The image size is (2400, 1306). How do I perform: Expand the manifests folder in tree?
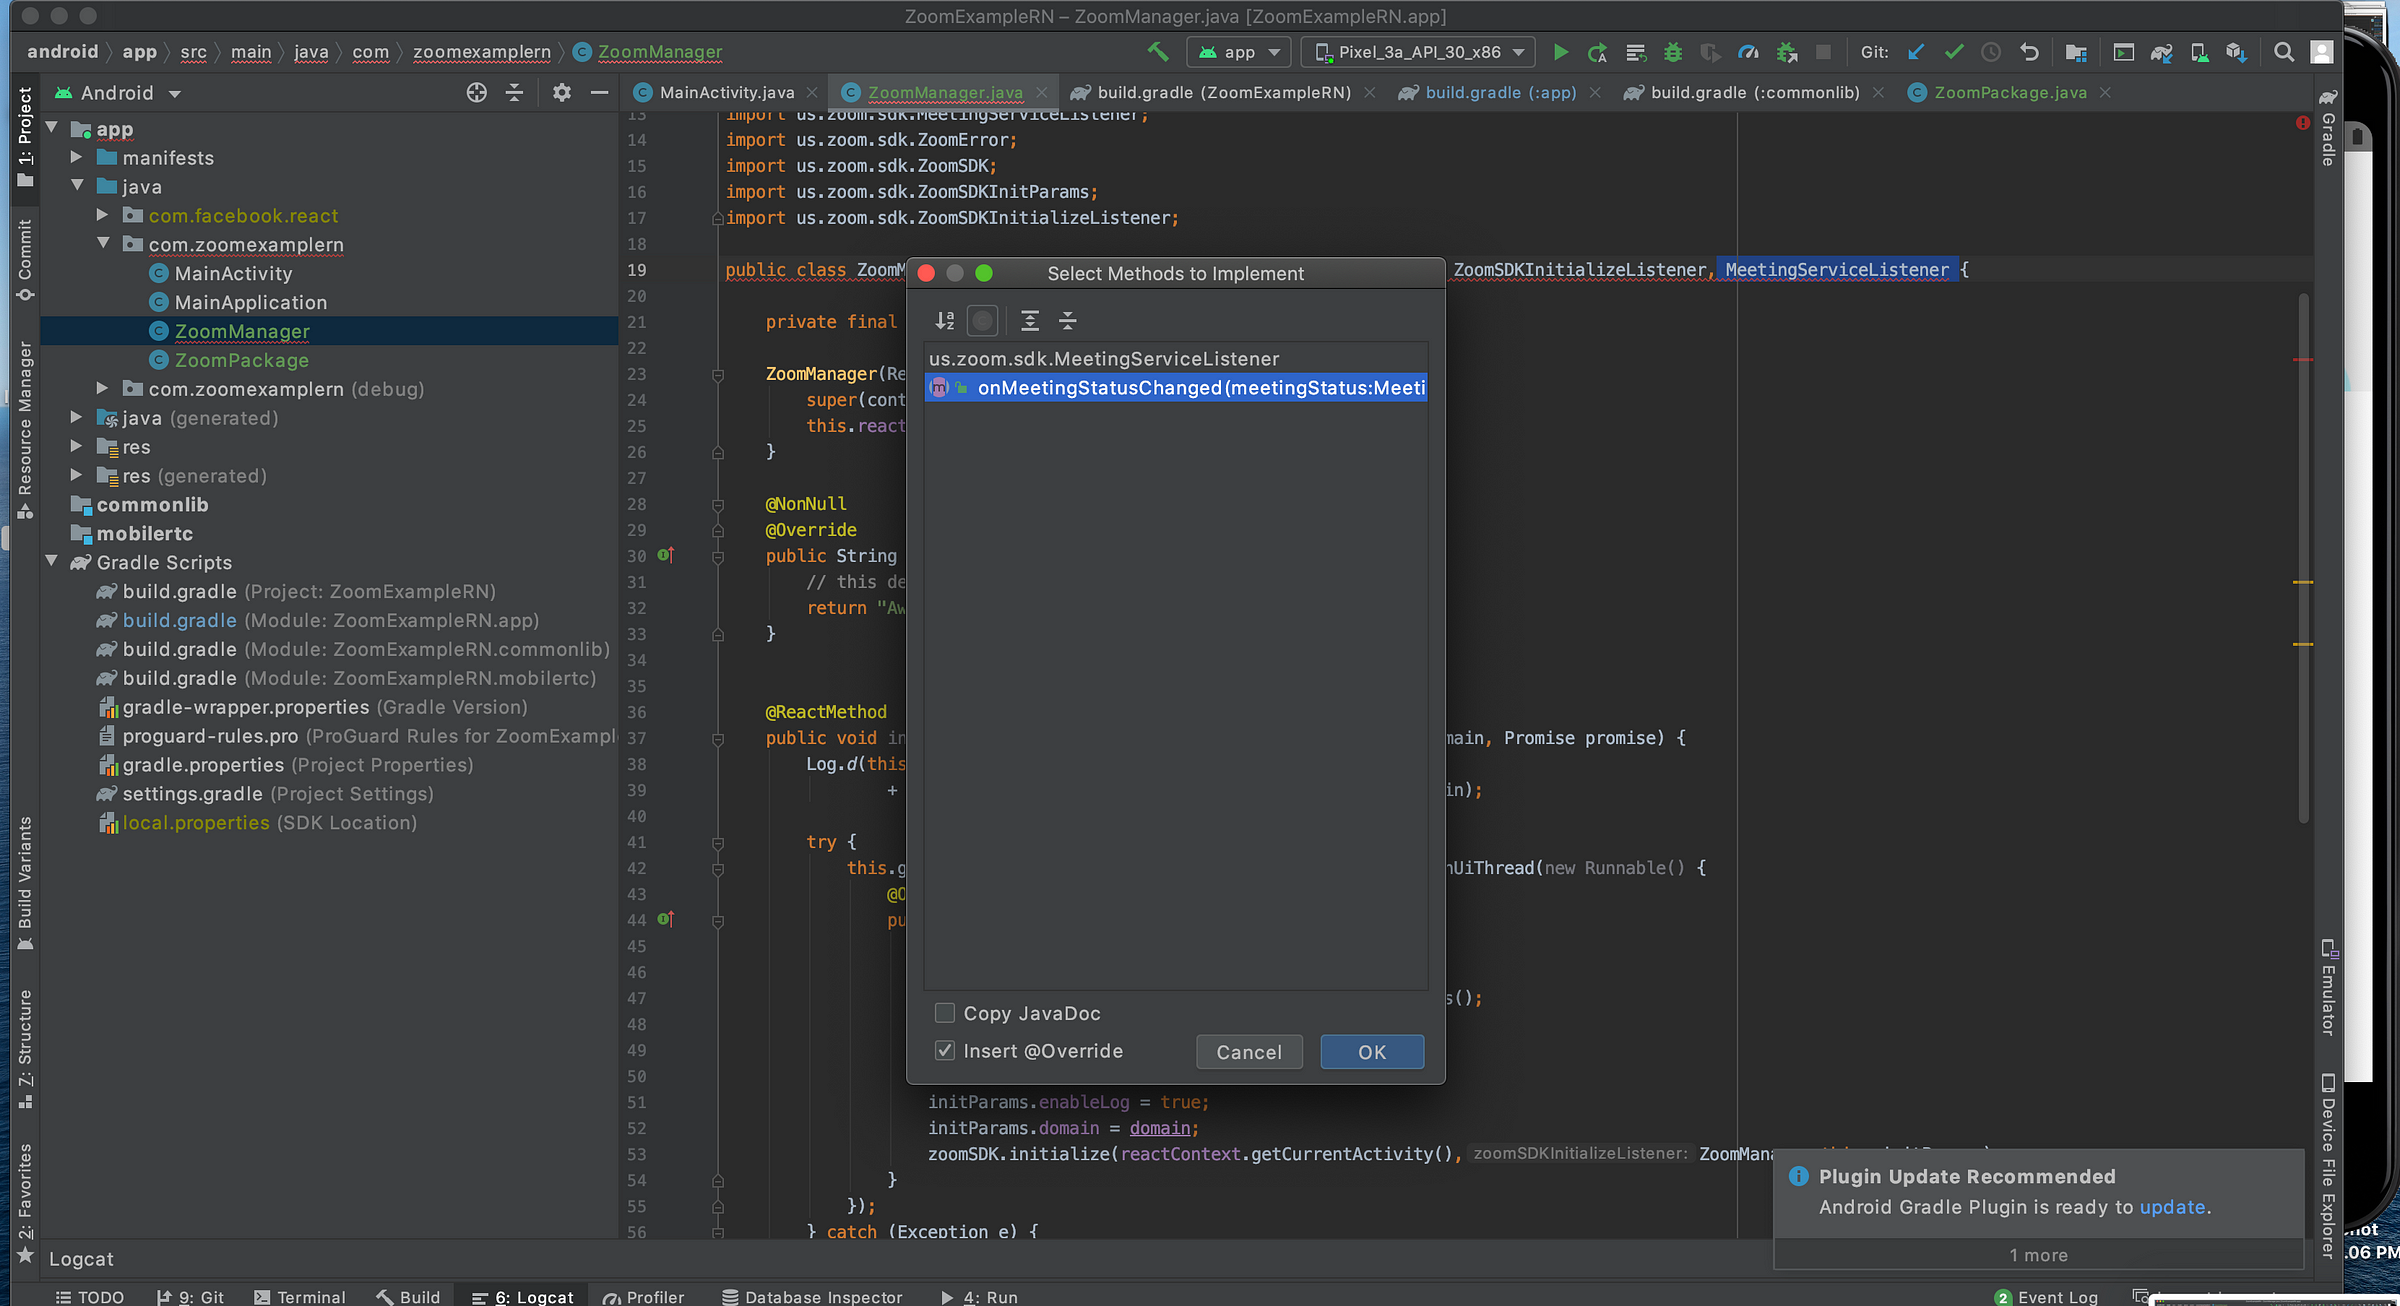[x=76, y=157]
